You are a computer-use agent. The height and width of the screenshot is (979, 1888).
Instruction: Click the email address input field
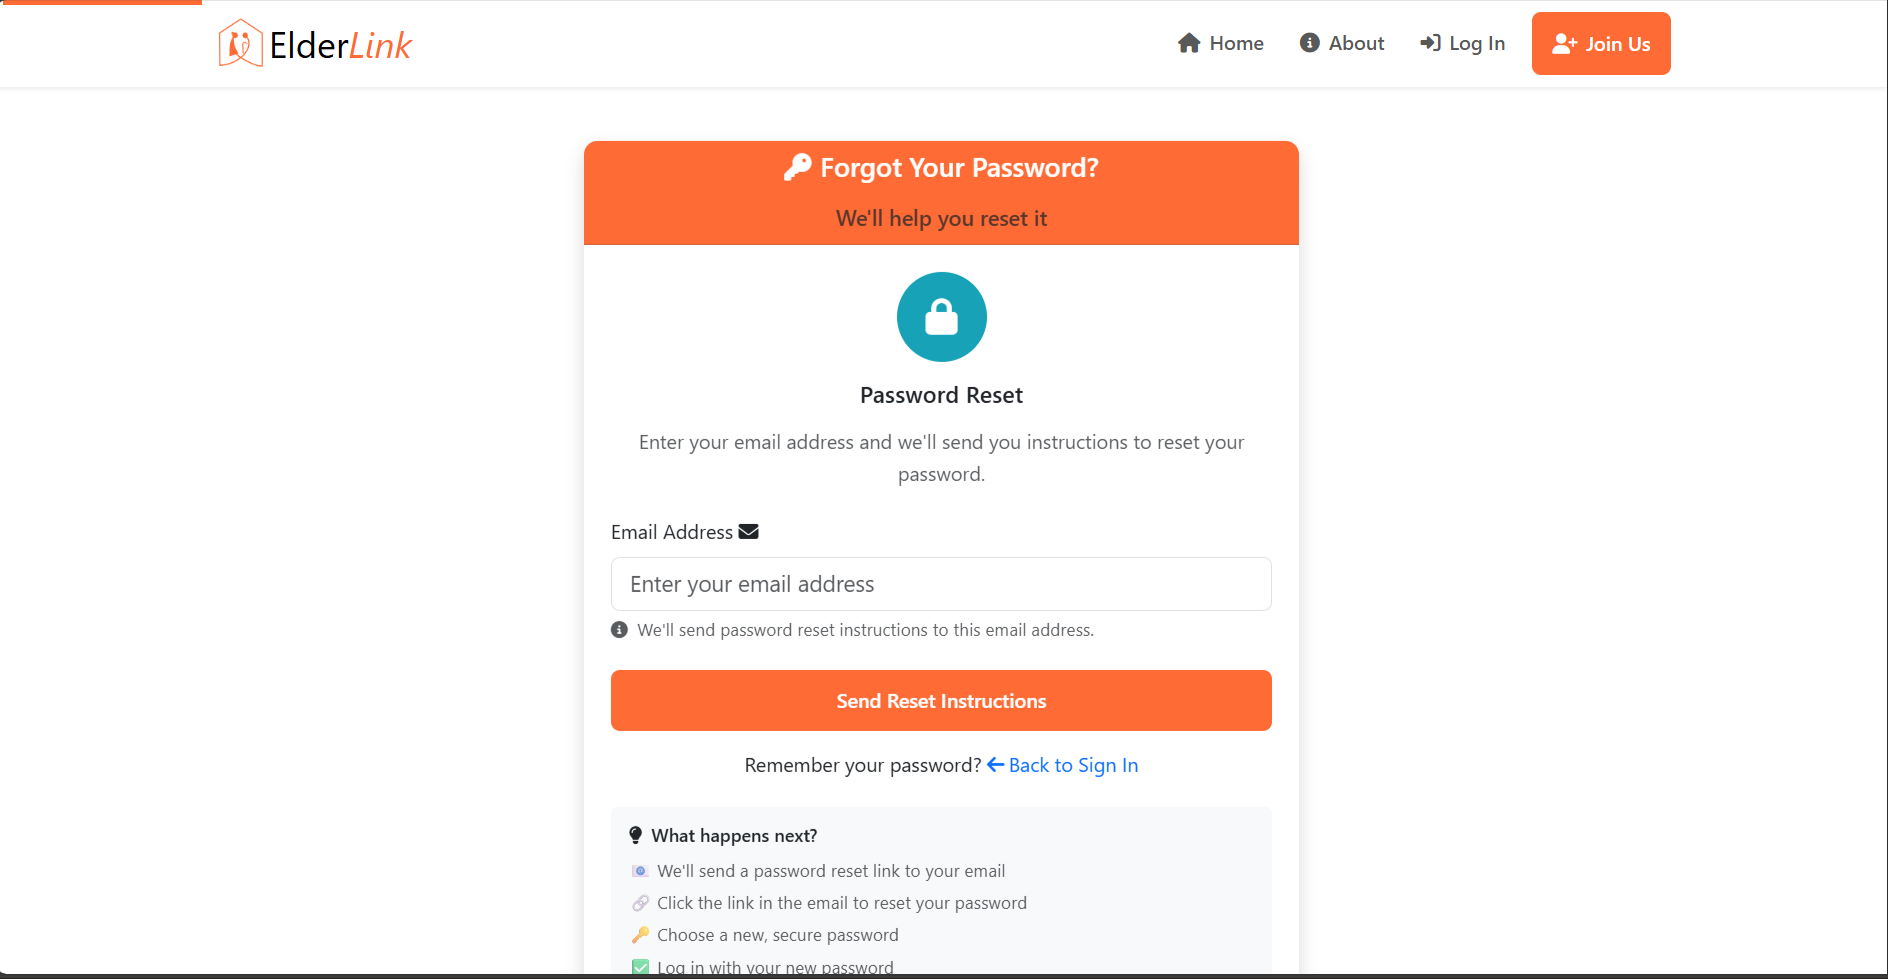(941, 584)
